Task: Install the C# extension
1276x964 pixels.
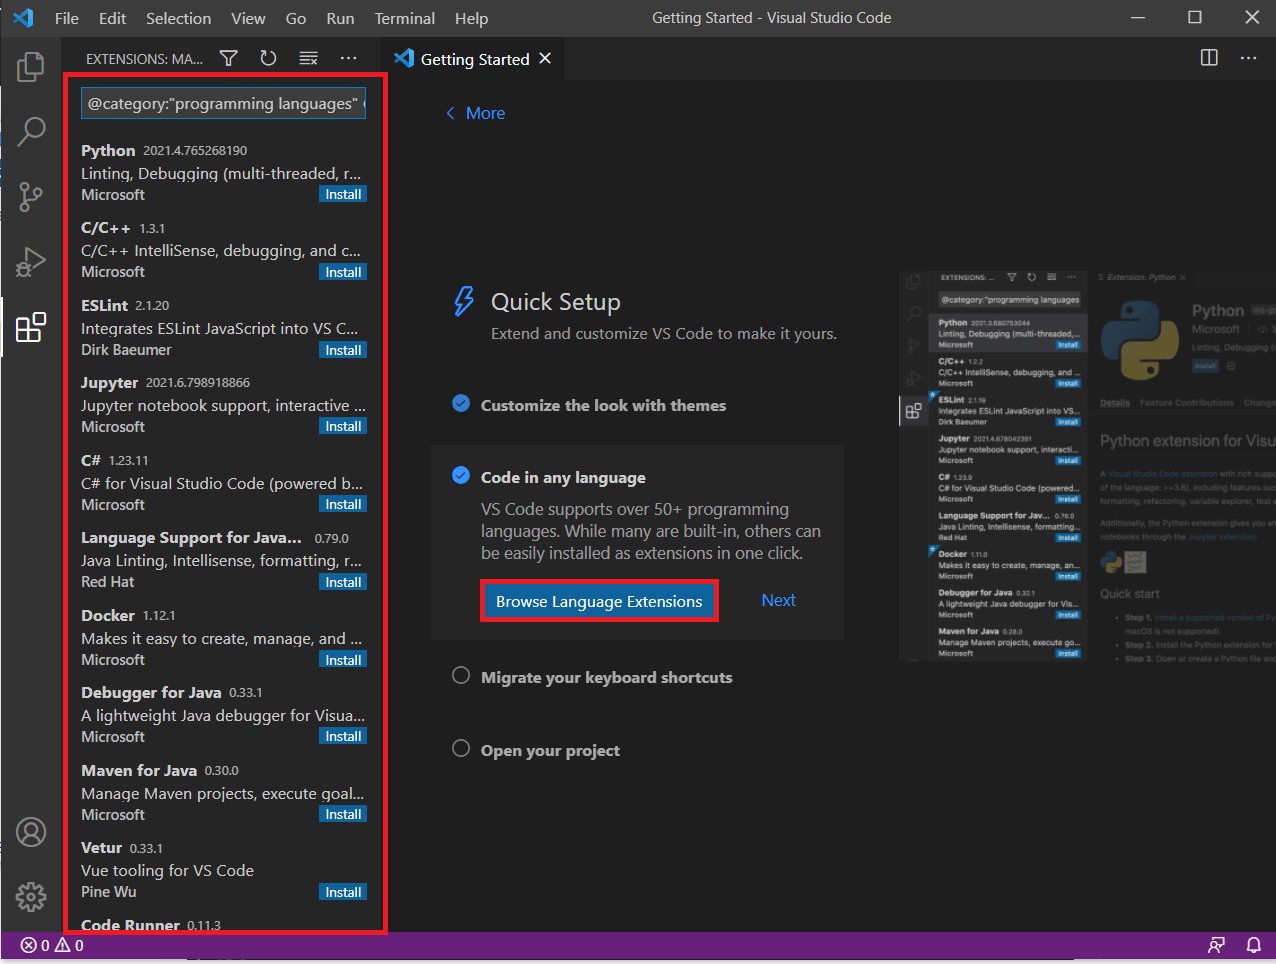Action: 343,504
